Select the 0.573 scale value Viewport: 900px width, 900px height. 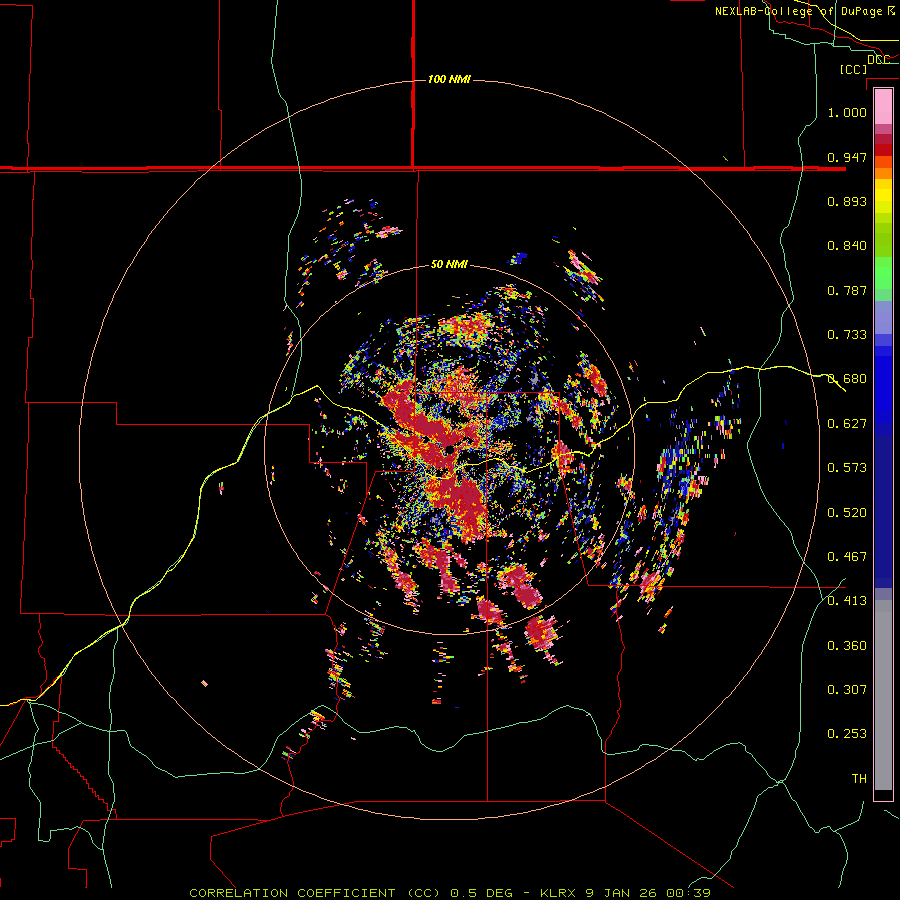(x=847, y=468)
